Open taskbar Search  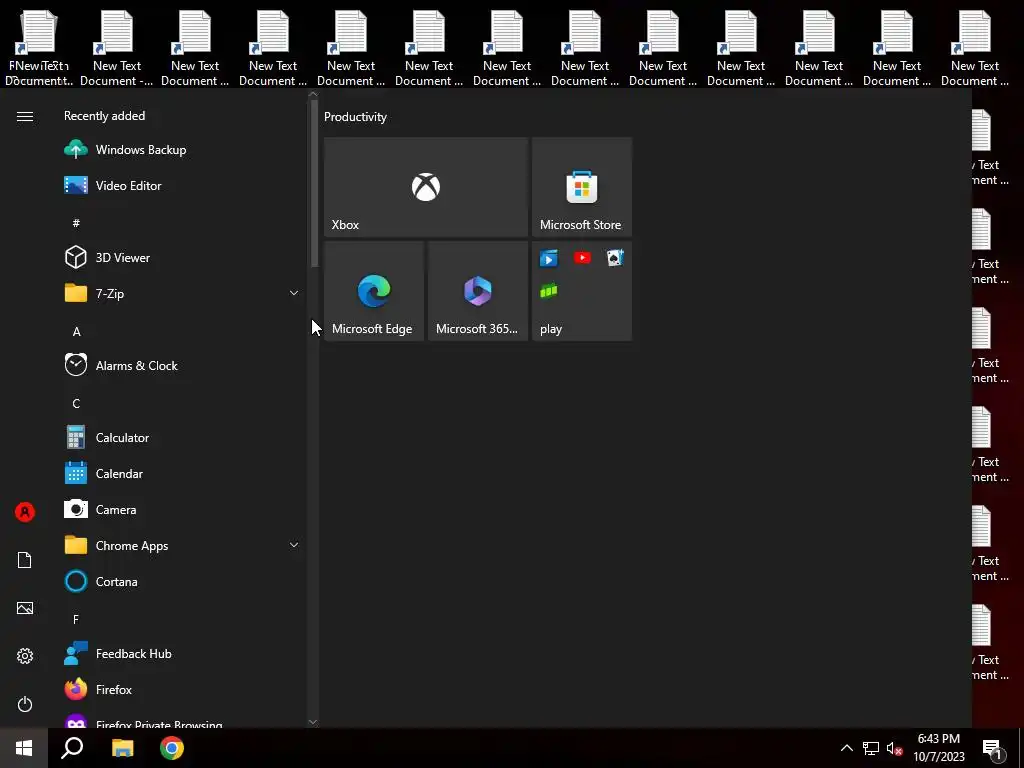coord(72,748)
